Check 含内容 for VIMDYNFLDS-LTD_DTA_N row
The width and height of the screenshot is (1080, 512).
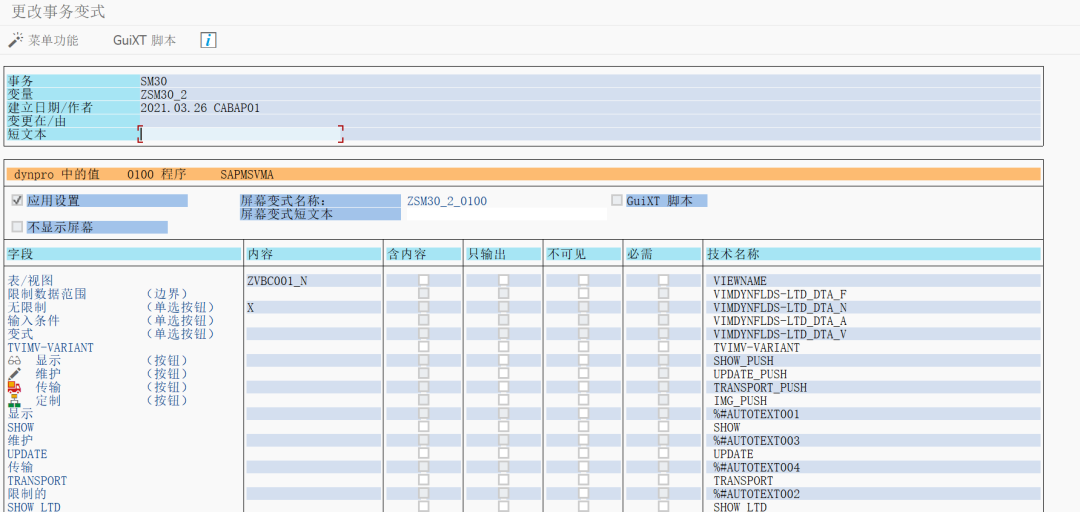pyautogui.click(x=424, y=307)
